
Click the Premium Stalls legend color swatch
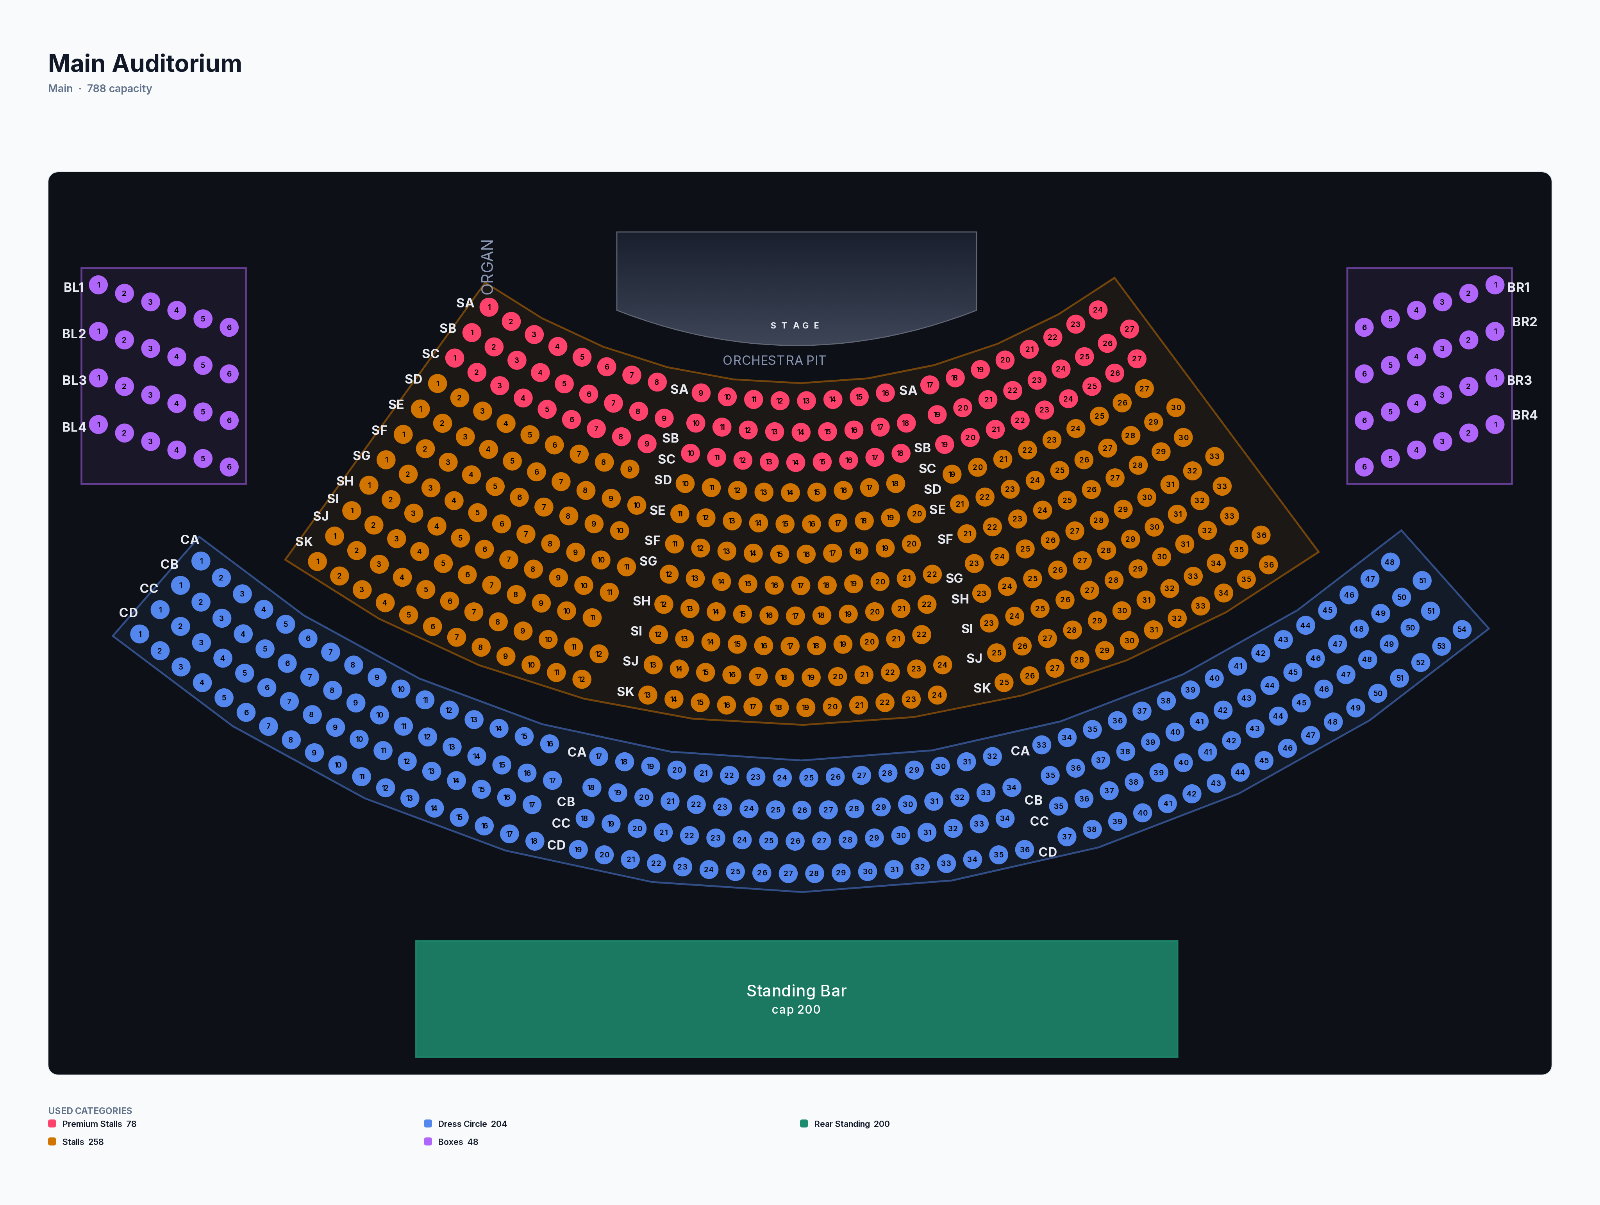52,1124
